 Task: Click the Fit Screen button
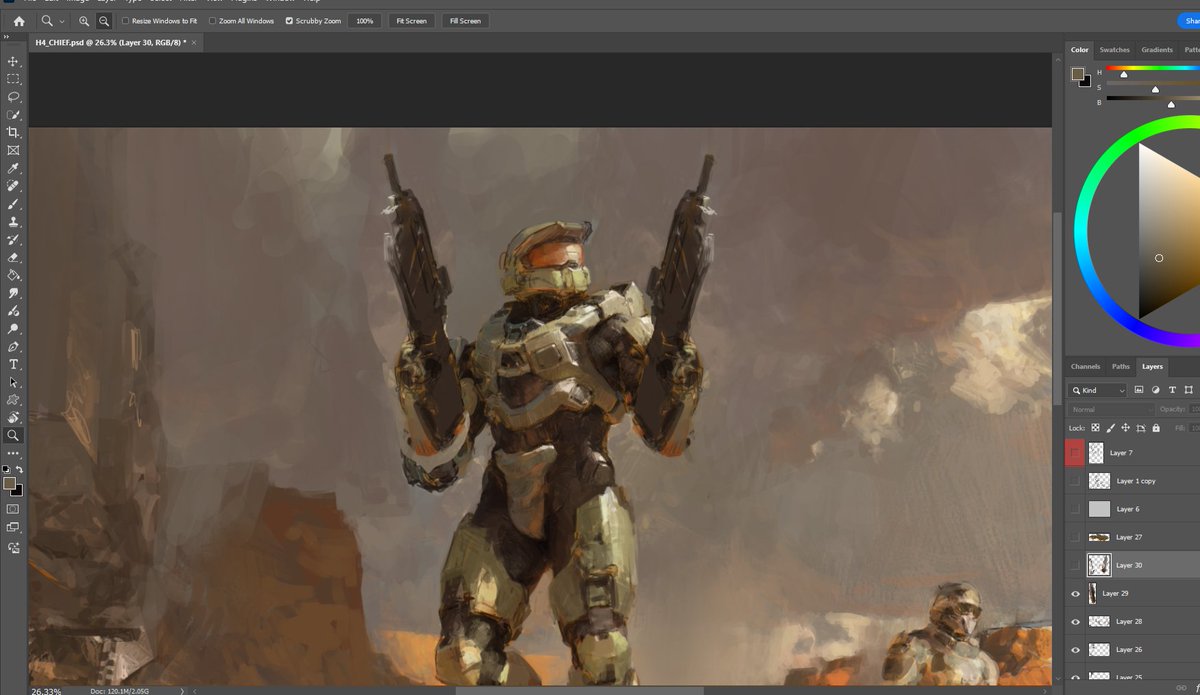point(411,21)
